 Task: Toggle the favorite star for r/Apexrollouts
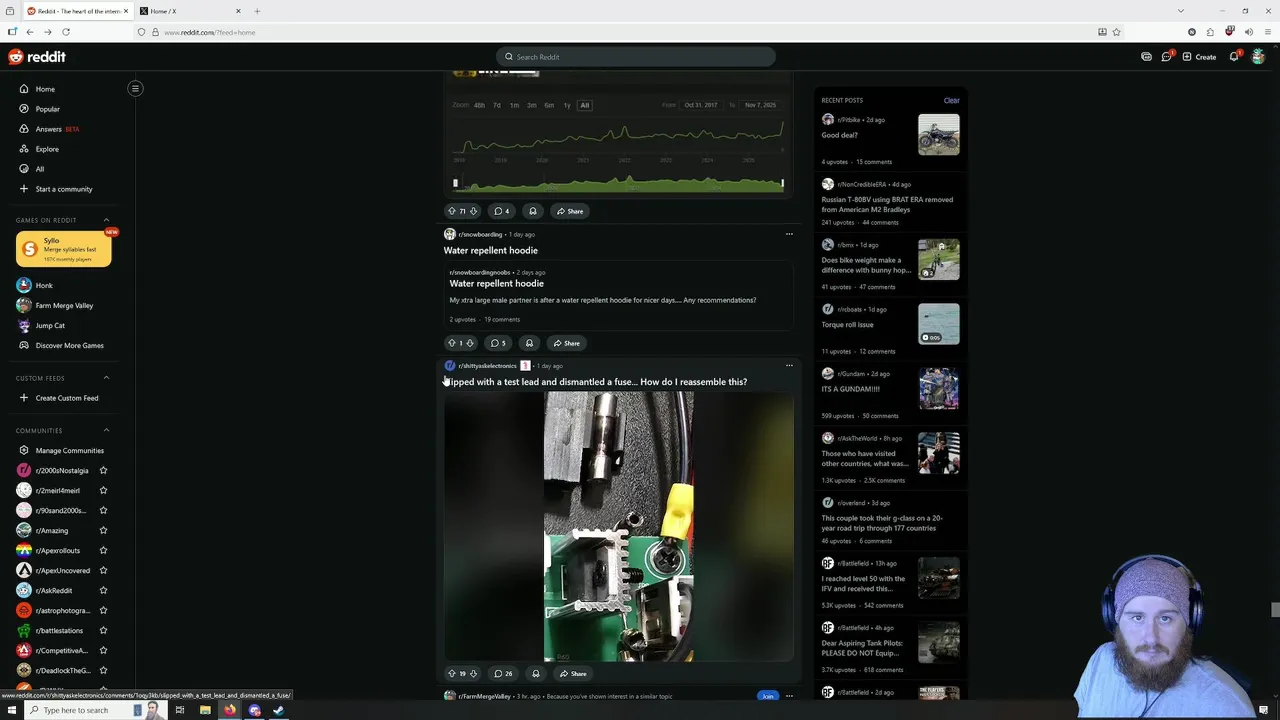(x=103, y=550)
